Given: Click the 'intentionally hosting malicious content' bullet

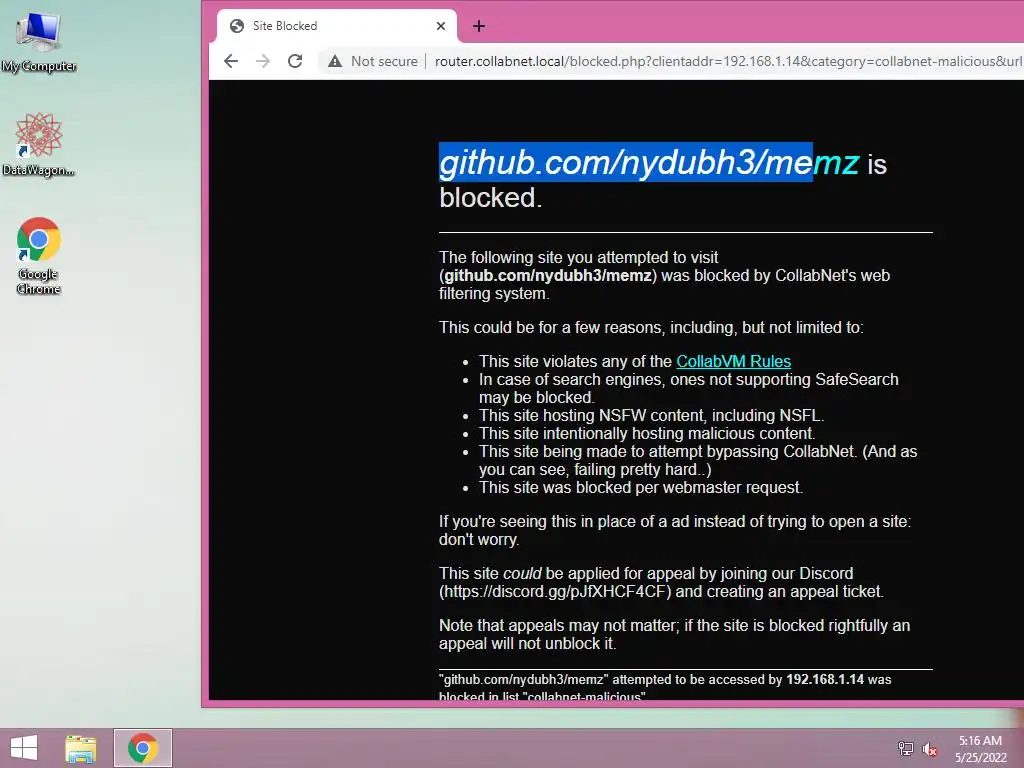Looking at the screenshot, I should pos(647,434).
